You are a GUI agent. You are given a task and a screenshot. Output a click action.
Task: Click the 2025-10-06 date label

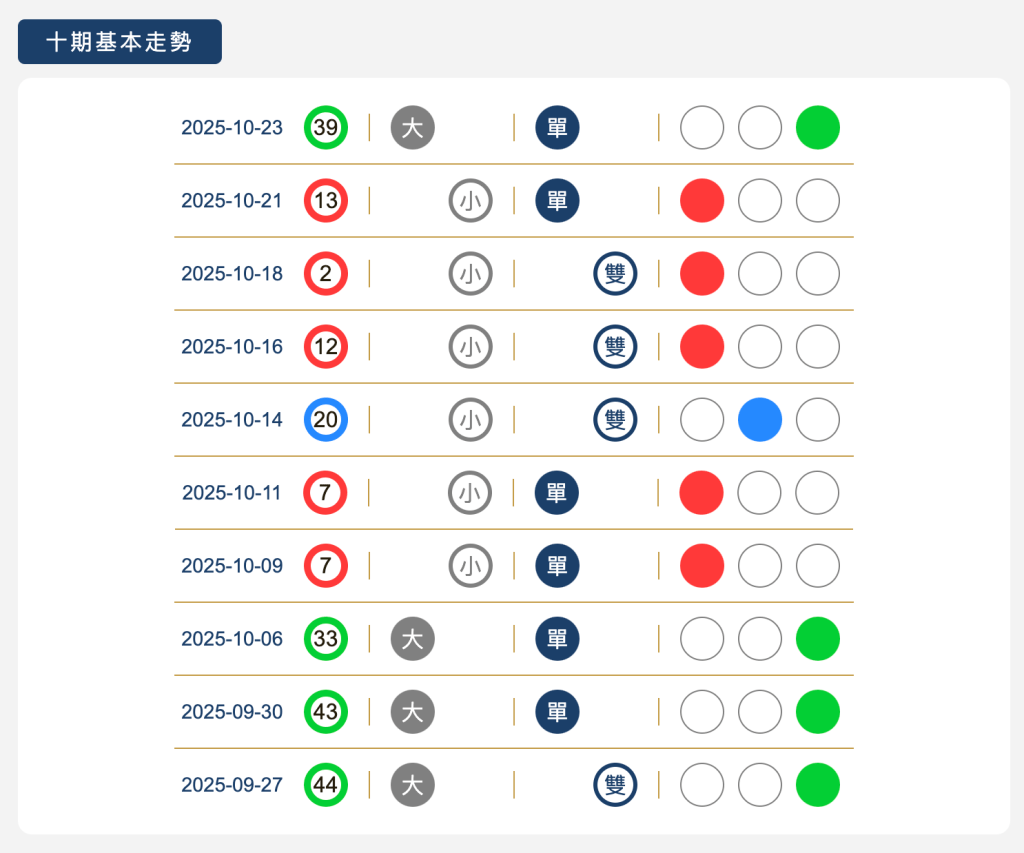pos(232,639)
